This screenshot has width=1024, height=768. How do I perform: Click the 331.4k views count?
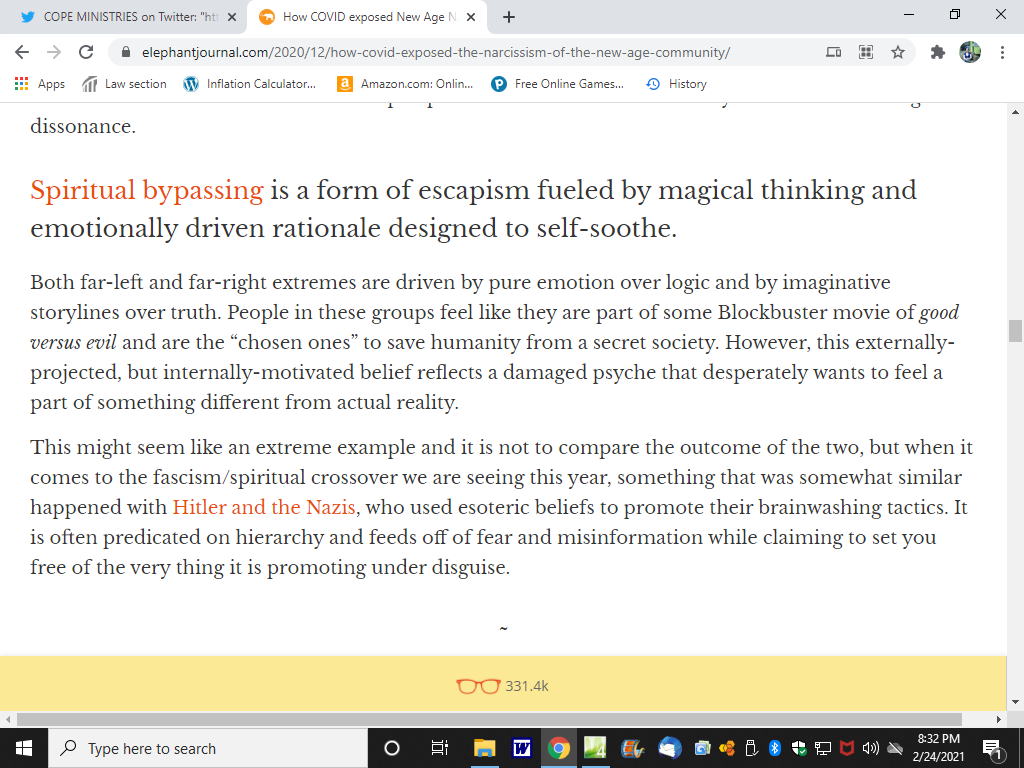pyautogui.click(x=527, y=686)
